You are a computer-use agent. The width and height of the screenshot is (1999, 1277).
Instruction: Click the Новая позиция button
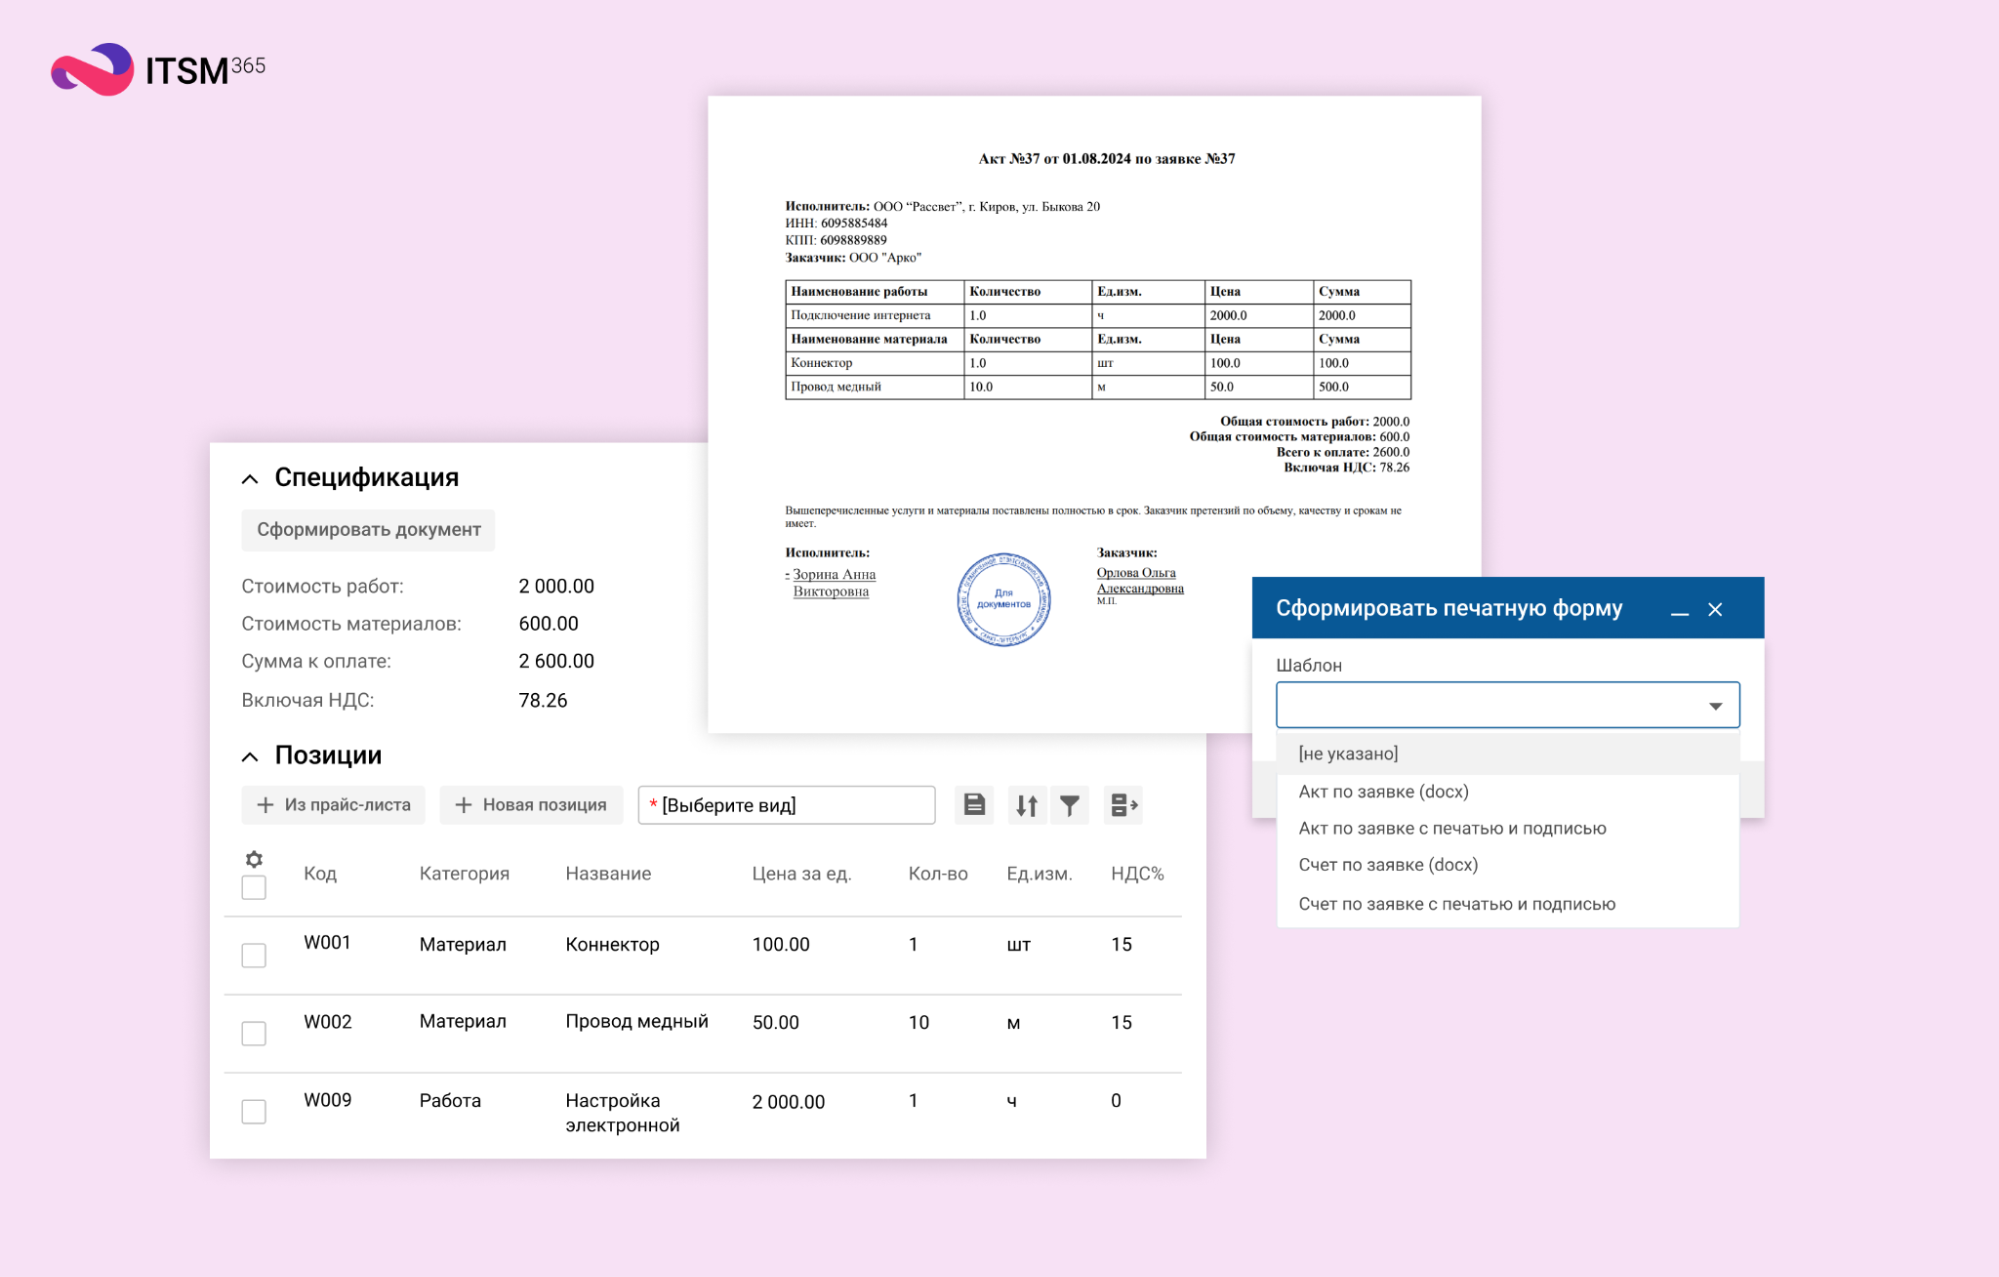[x=531, y=805]
